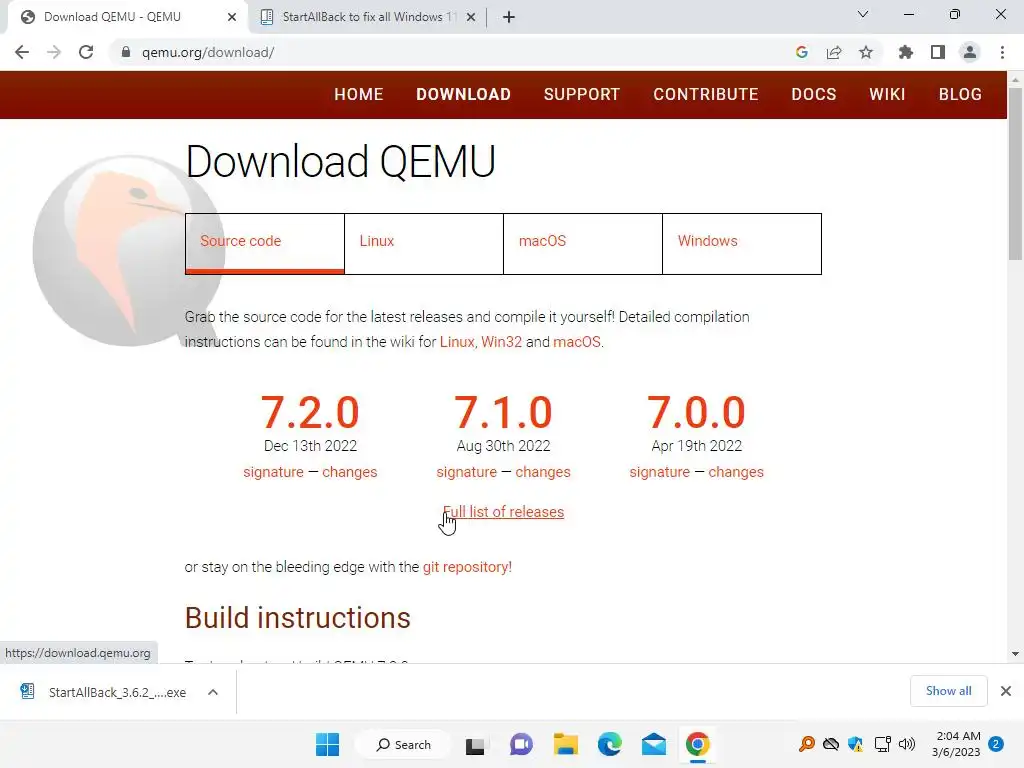Open the Linux wiki compilation link
The image size is (1024, 768).
[456, 342]
